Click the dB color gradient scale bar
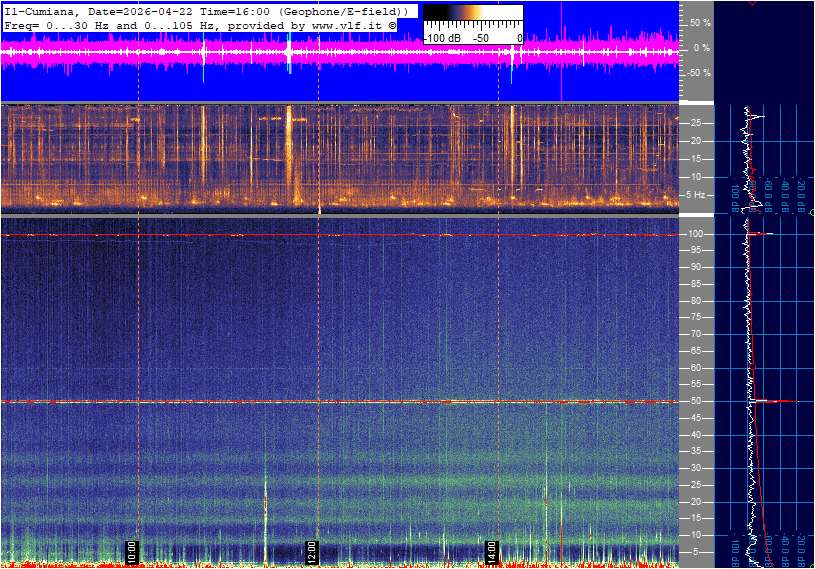The height and width of the screenshot is (569, 815). point(472,14)
